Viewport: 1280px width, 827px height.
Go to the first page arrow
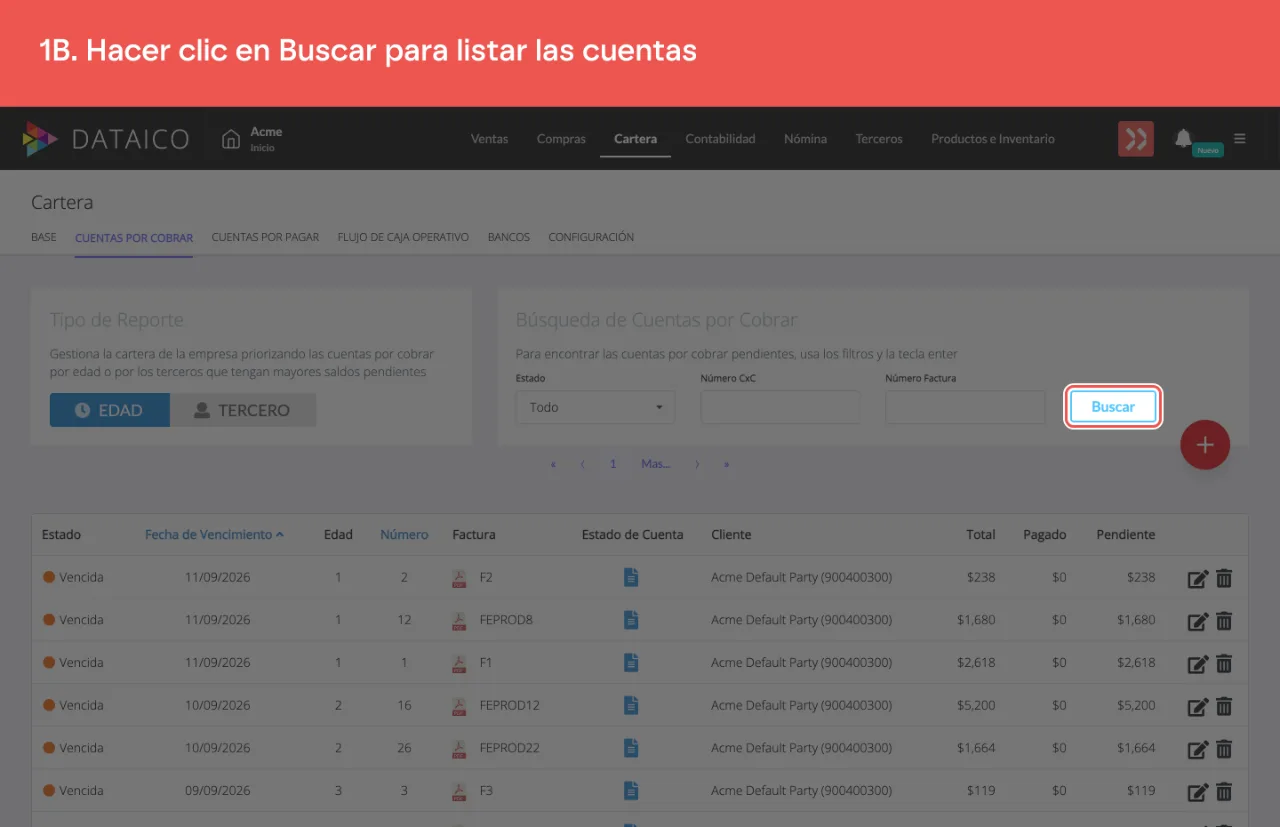click(x=553, y=464)
